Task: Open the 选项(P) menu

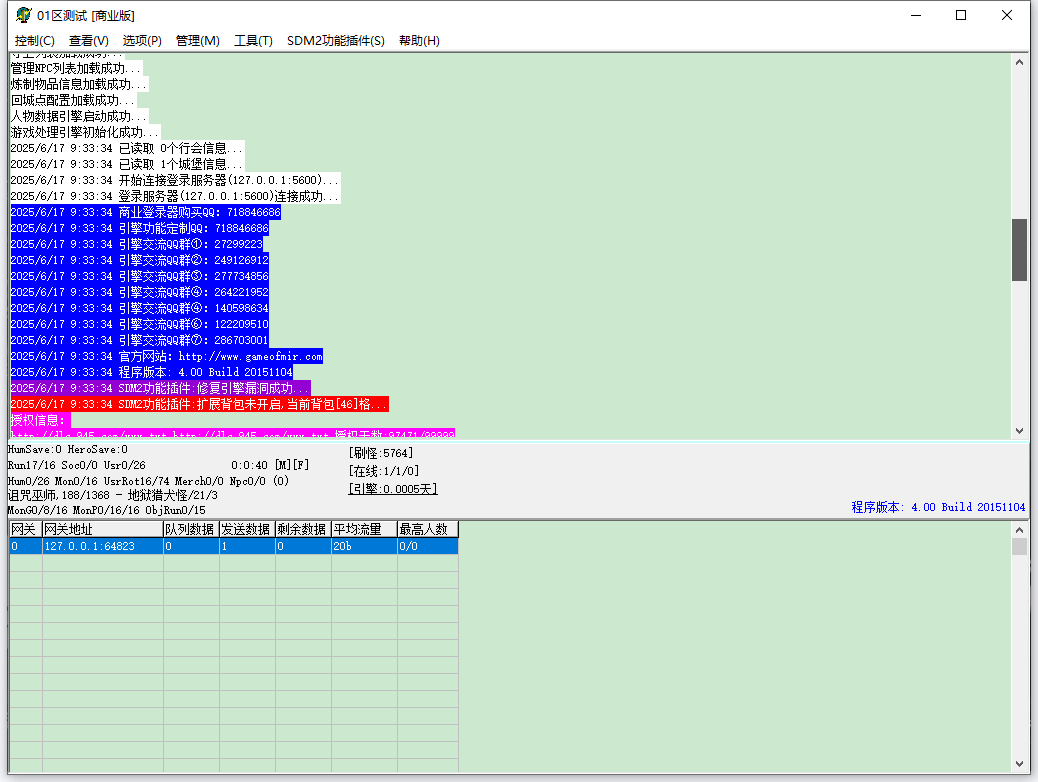Action: (142, 40)
